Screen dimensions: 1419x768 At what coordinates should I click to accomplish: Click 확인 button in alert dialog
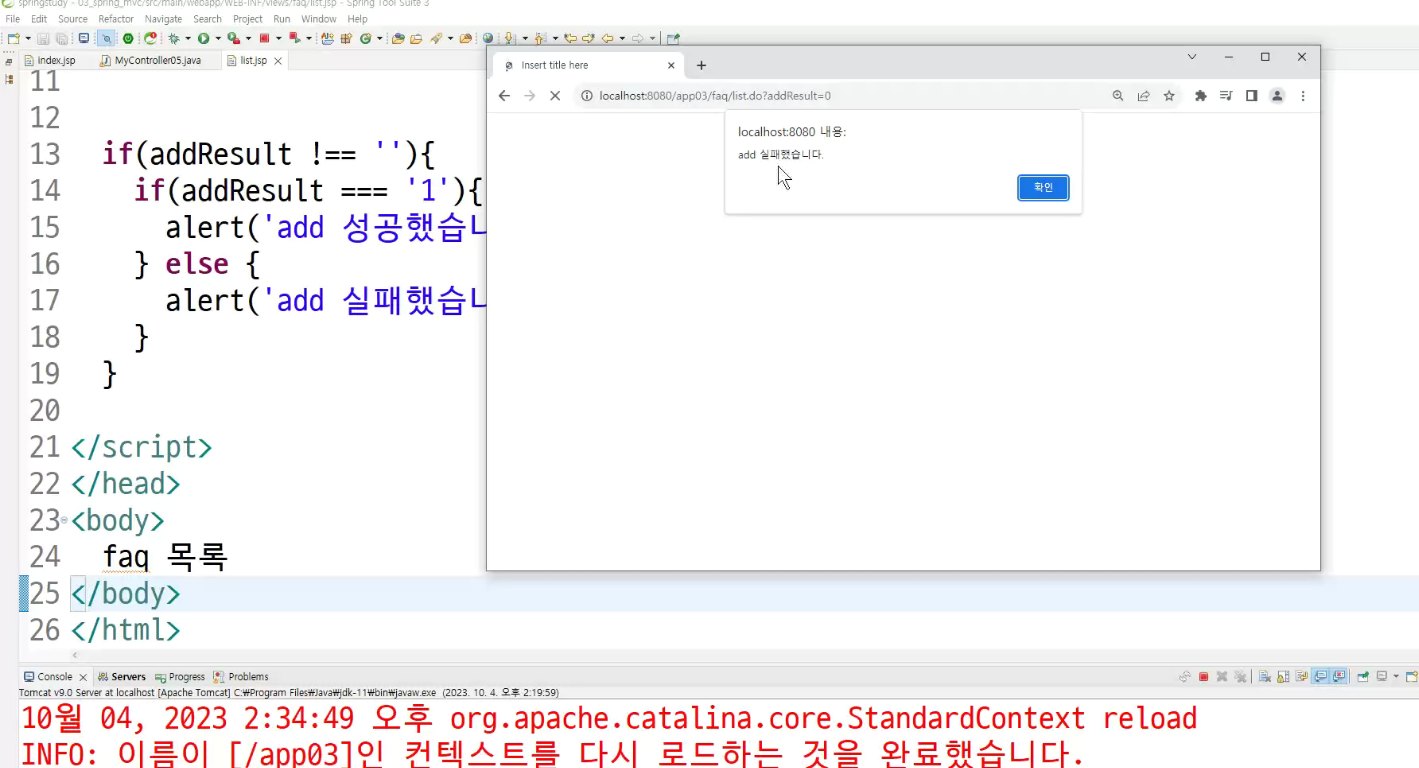(x=1043, y=188)
